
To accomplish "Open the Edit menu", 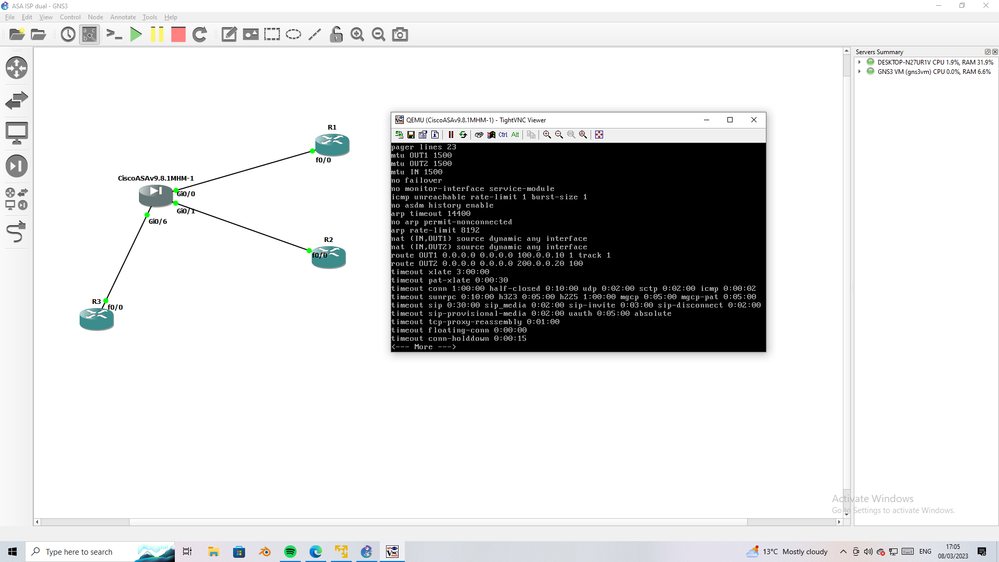I will 27,17.
